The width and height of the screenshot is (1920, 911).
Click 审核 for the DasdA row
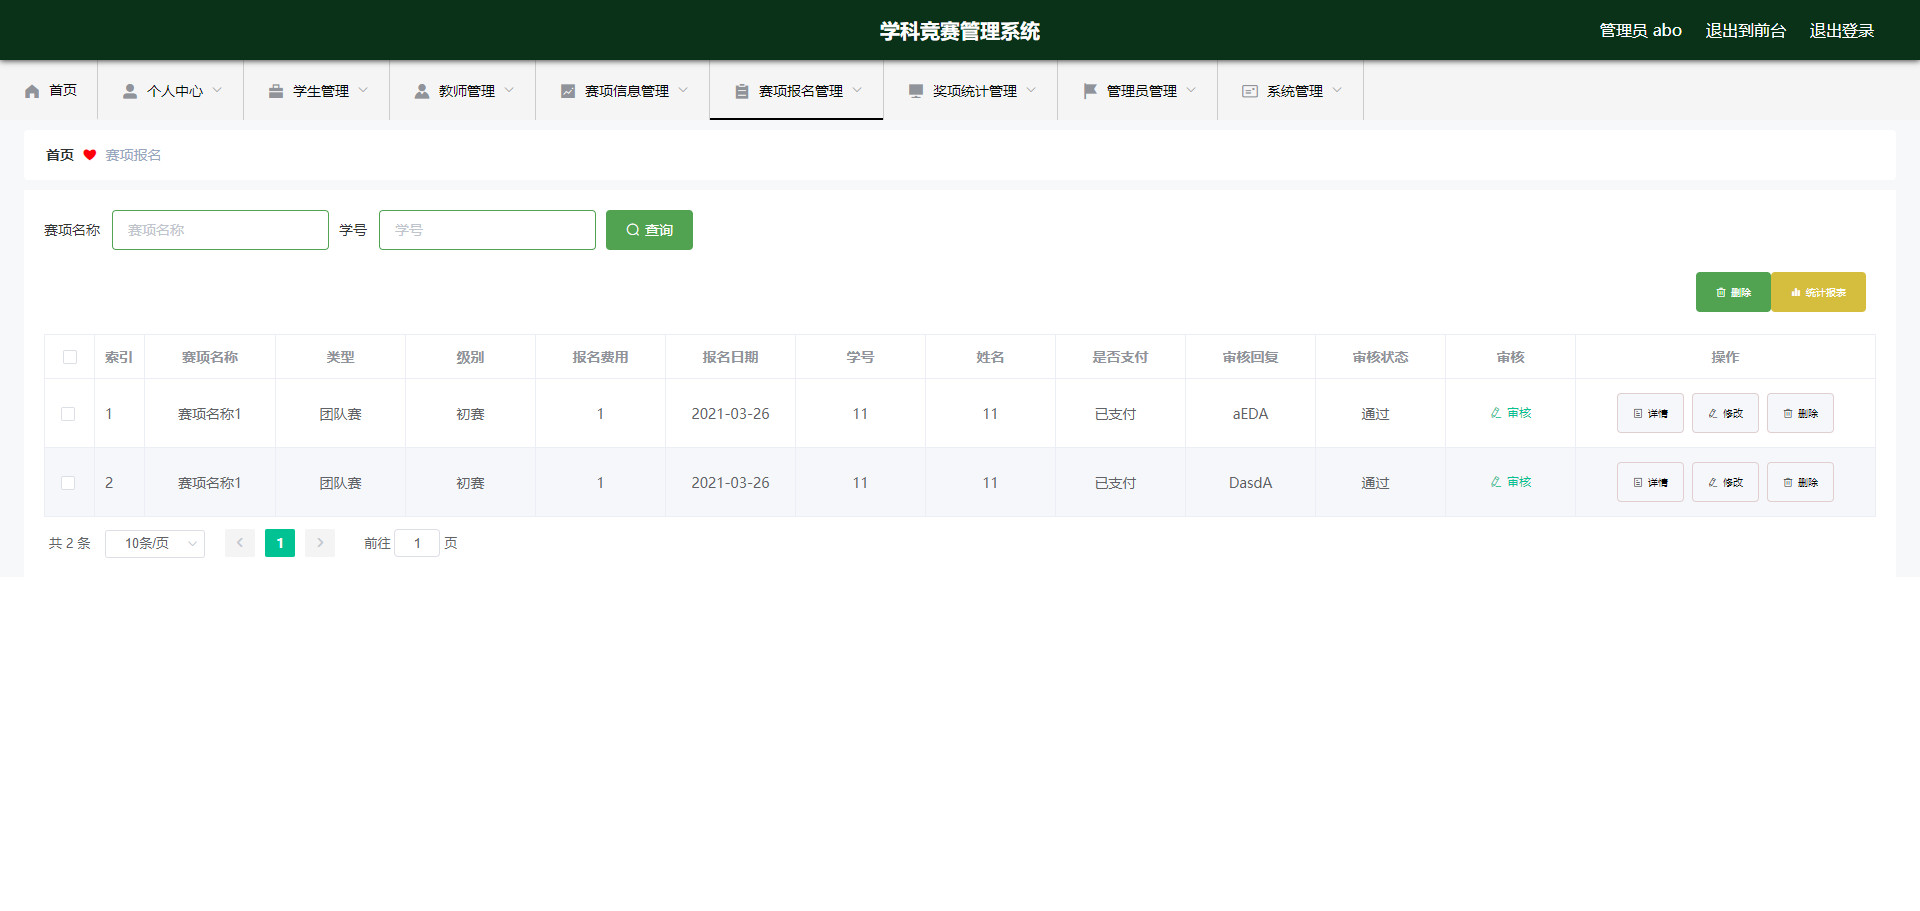click(x=1510, y=482)
